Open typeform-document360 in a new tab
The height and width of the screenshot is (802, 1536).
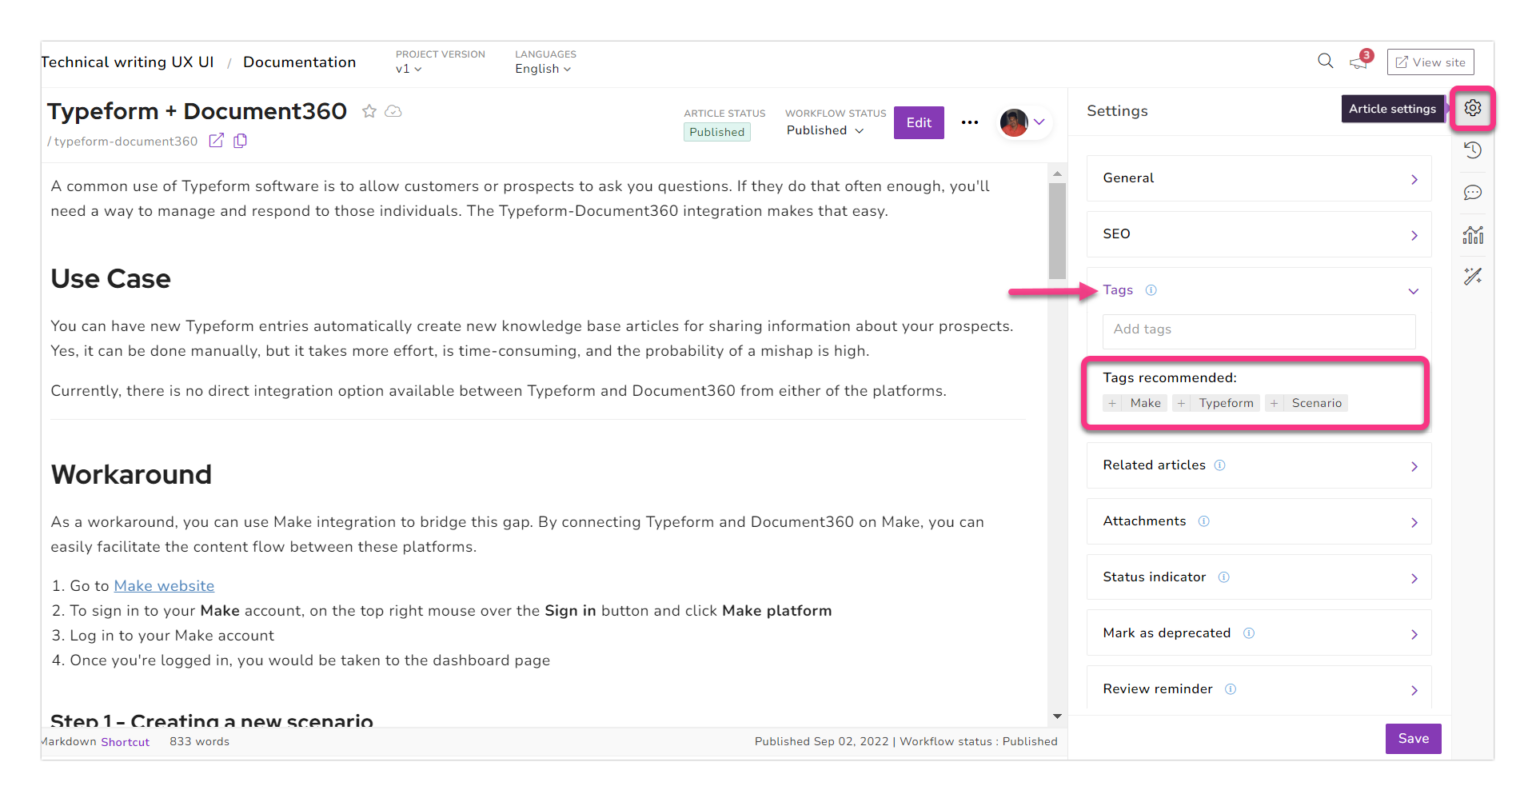point(216,141)
